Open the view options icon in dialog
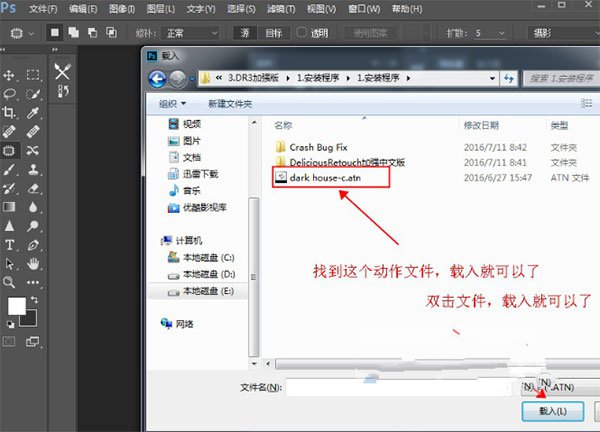The width and height of the screenshot is (600, 432). pyautogui.click(x=587, y=103)
